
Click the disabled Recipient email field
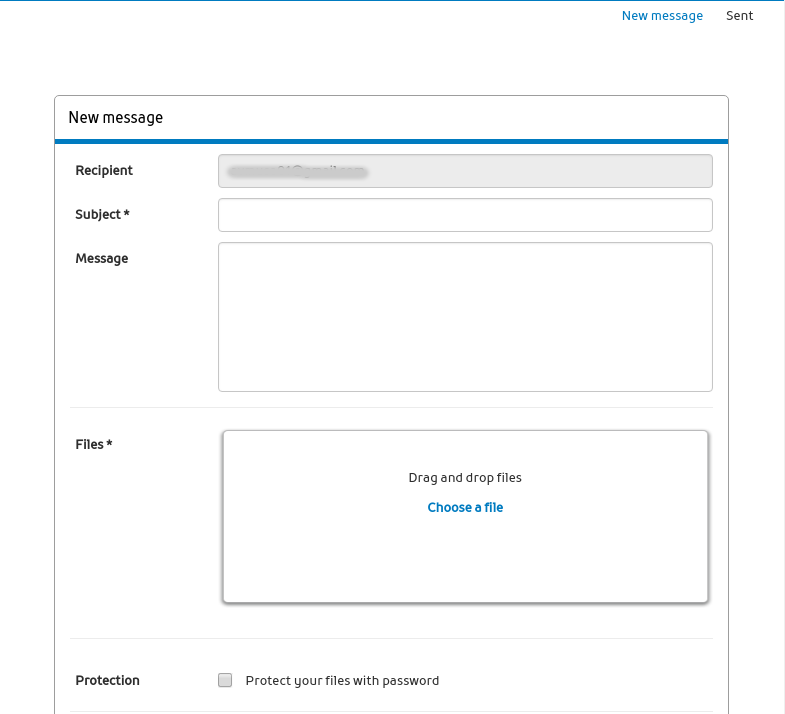465,171
